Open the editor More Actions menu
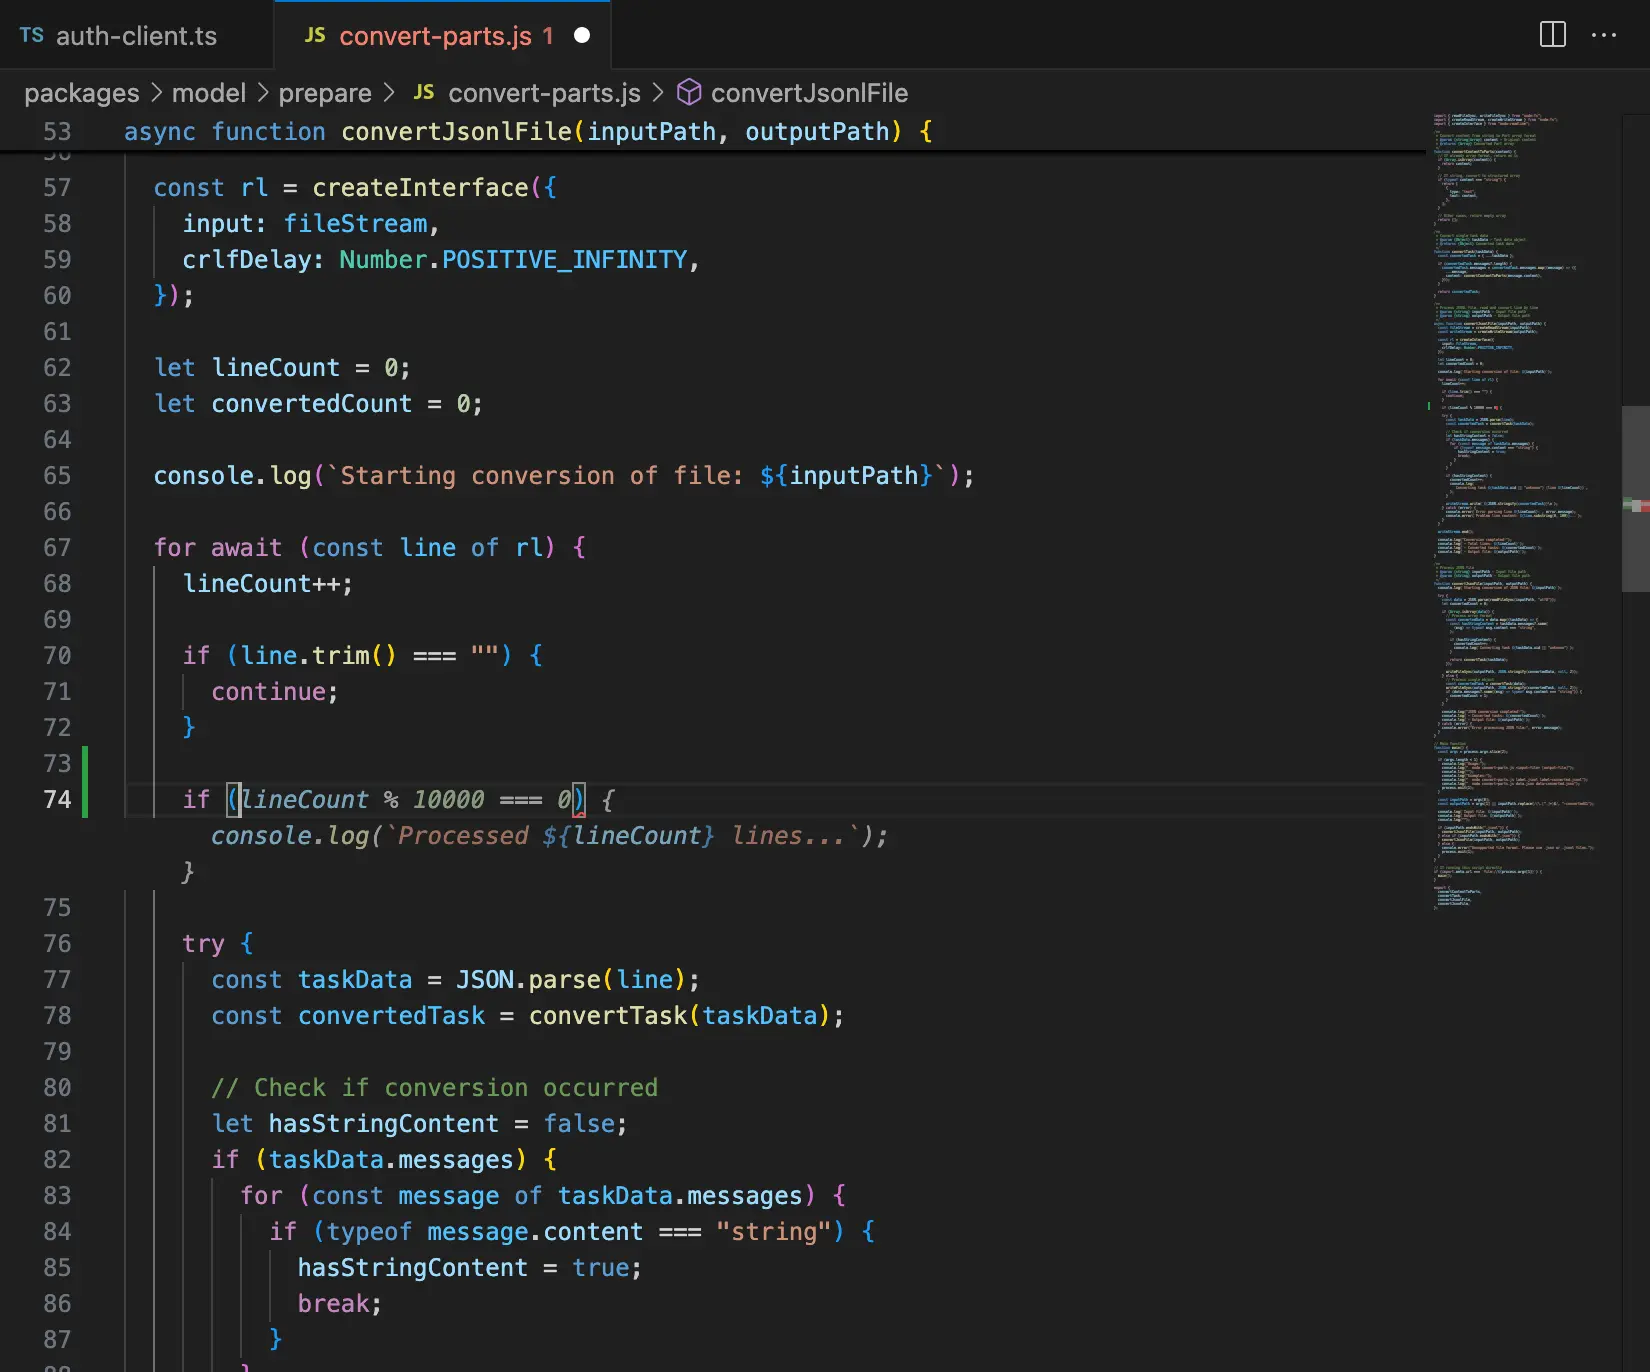The width and height of the screenshot is (1650, 1372). click(1604, 34)
